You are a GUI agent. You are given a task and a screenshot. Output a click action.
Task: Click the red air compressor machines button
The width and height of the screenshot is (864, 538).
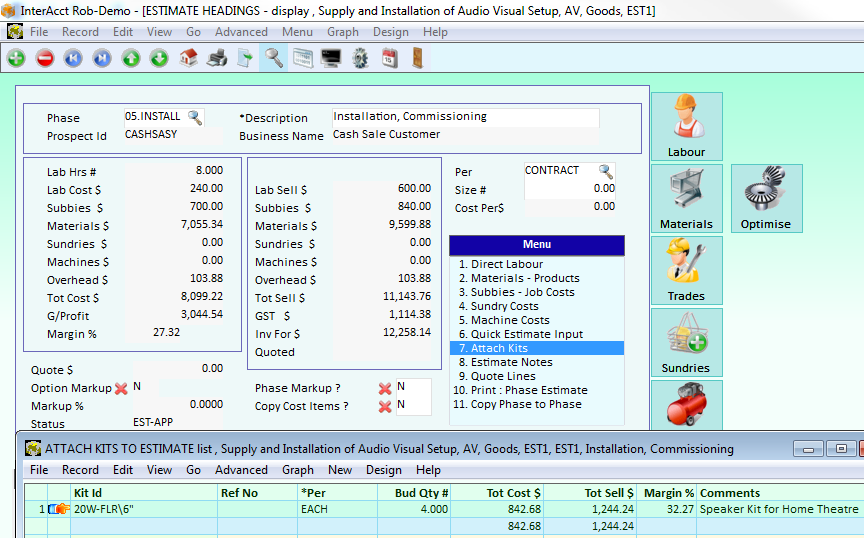pyautogui.click(x=687, y=406)
